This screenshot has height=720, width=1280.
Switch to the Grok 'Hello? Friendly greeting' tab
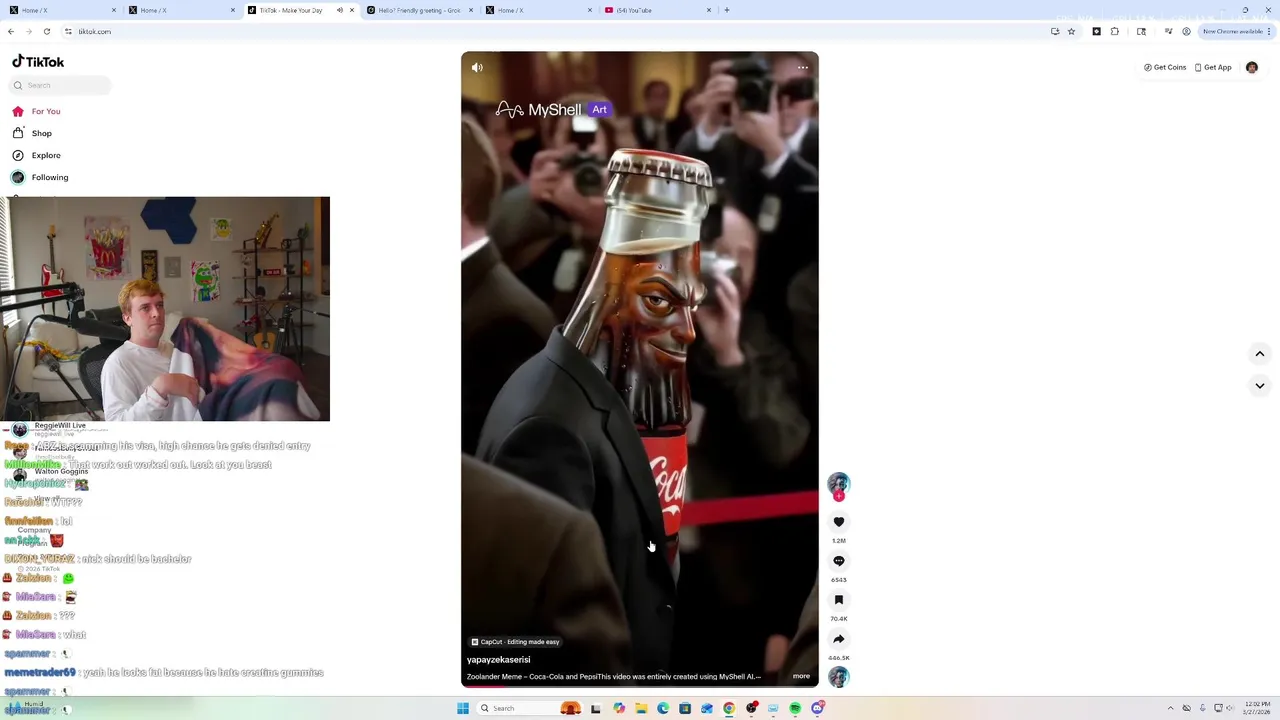[418, 10]
